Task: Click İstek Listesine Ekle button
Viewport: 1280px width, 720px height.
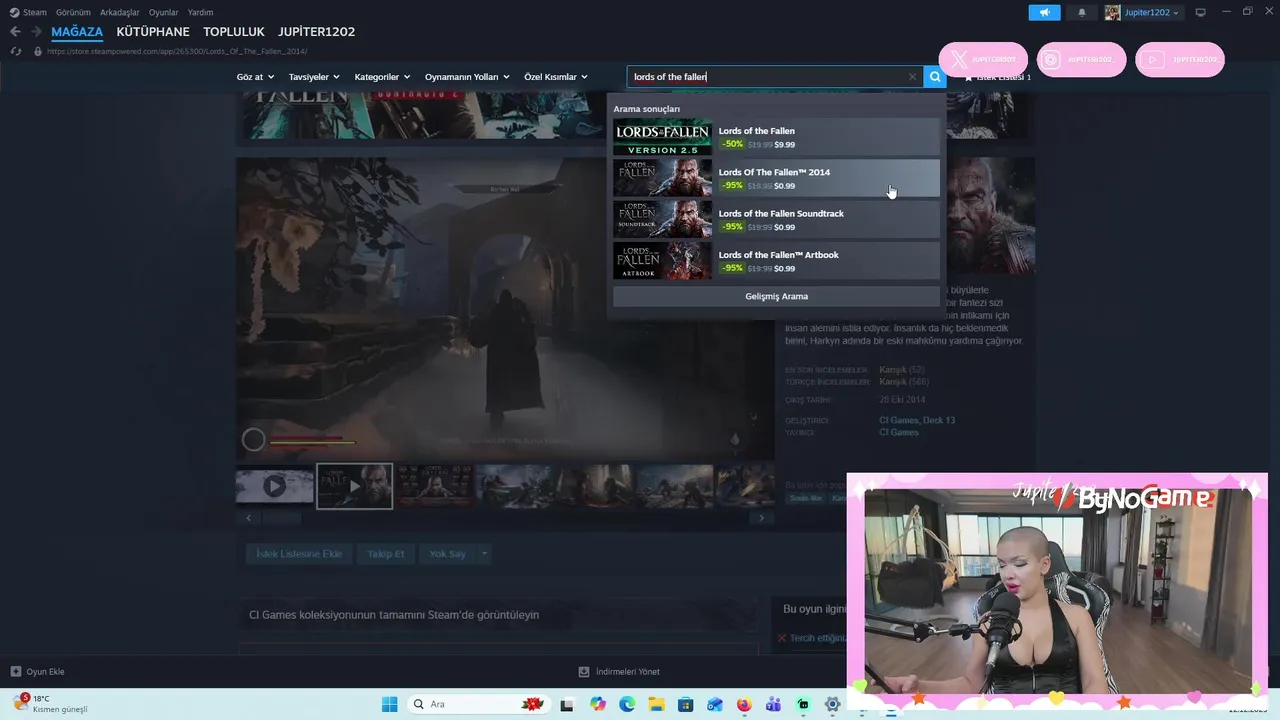Action: 299,553
